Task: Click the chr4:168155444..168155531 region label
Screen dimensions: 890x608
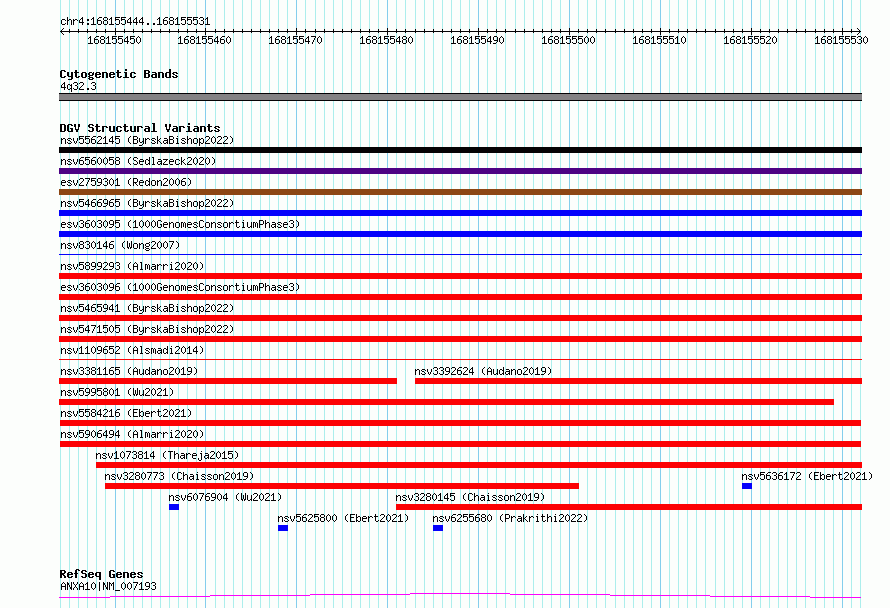Action: (135, 21)
